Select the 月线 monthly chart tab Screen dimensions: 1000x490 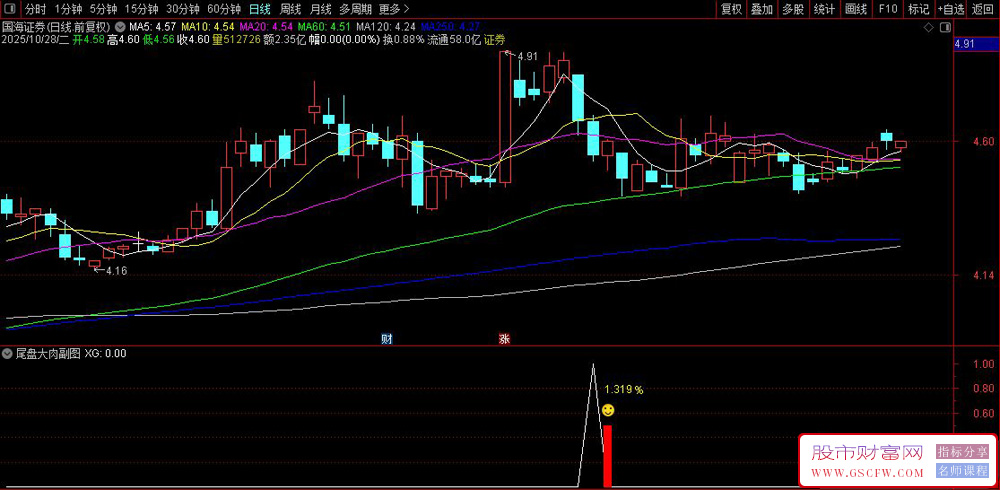tap(321, 9)
